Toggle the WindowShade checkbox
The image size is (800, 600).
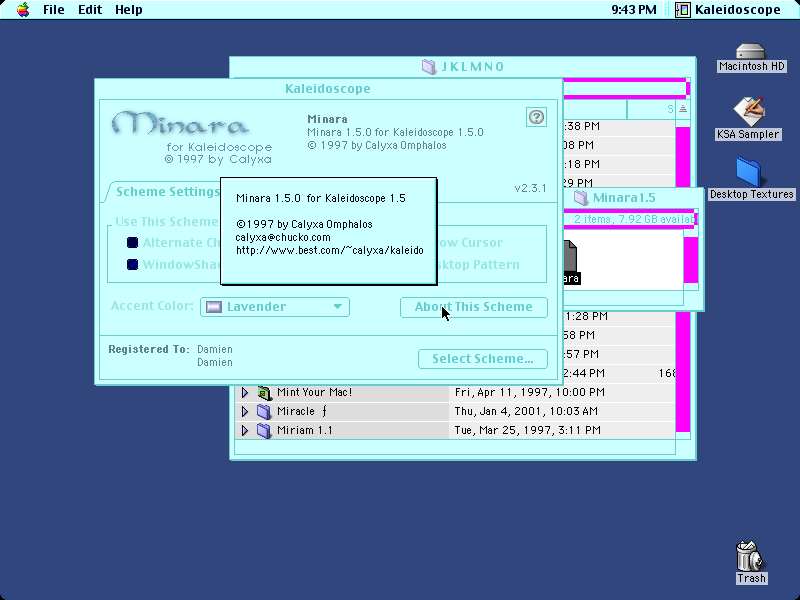pyautogui.click(x=133, y=264)
